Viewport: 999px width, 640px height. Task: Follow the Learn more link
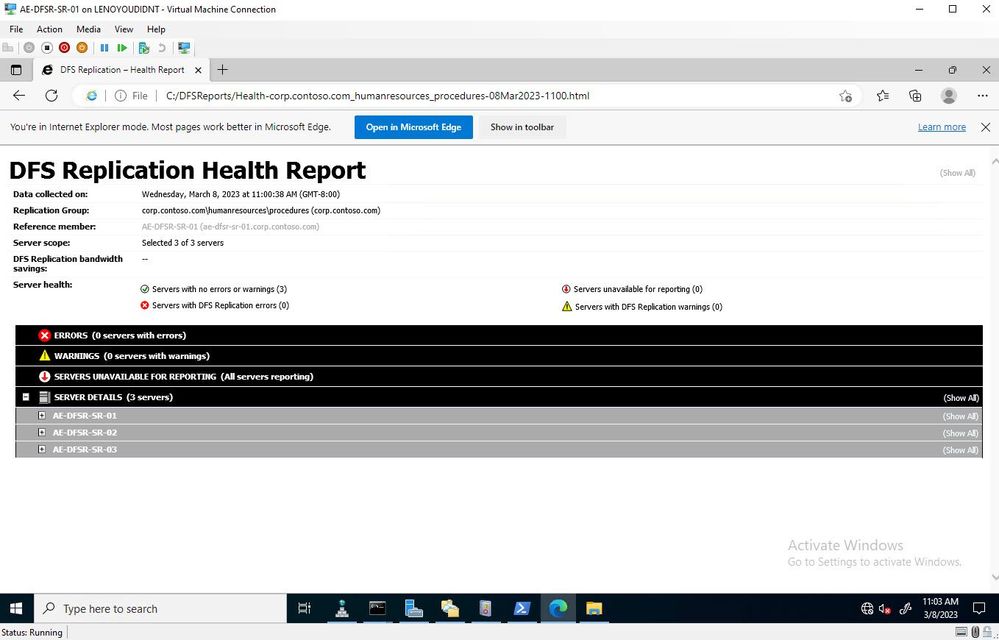pyautogui.click(x=942, y=127)
